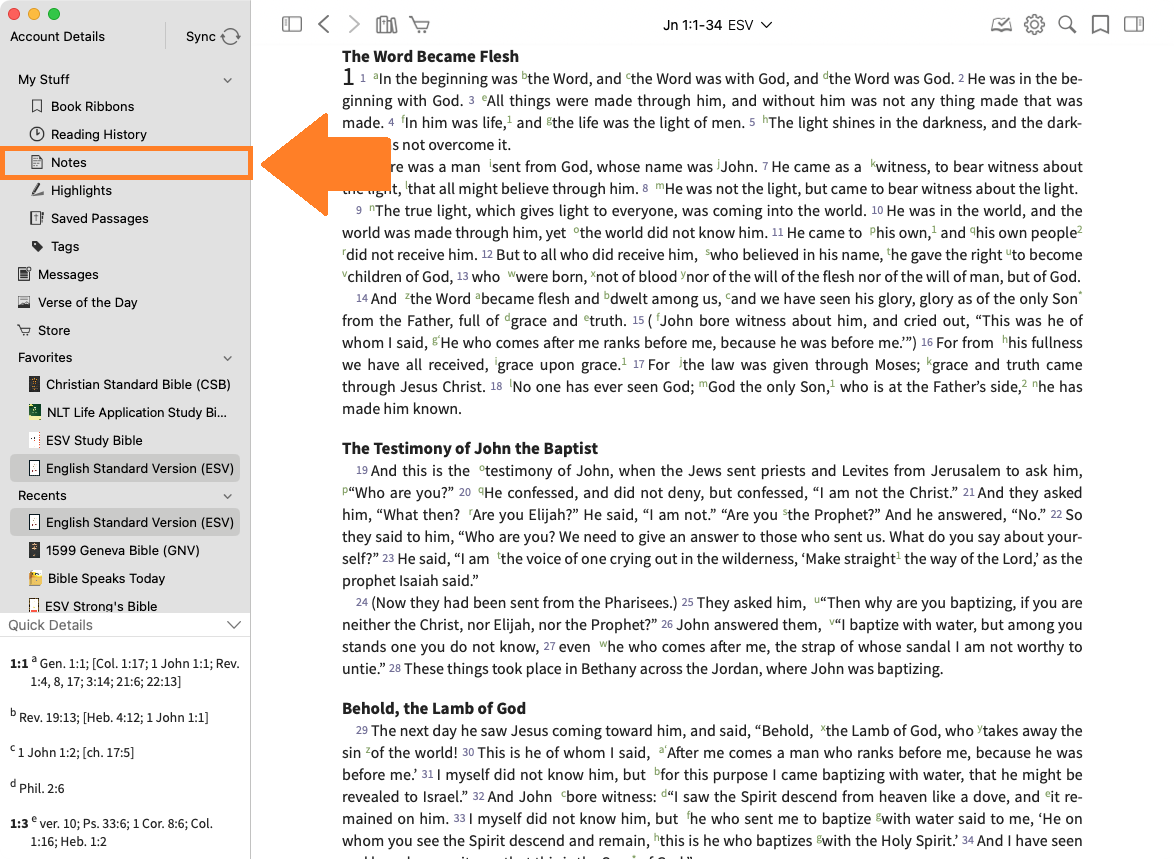1174x859 pixels.
Task: Open the settings gear icon
Action: (x=1034, y=25)
